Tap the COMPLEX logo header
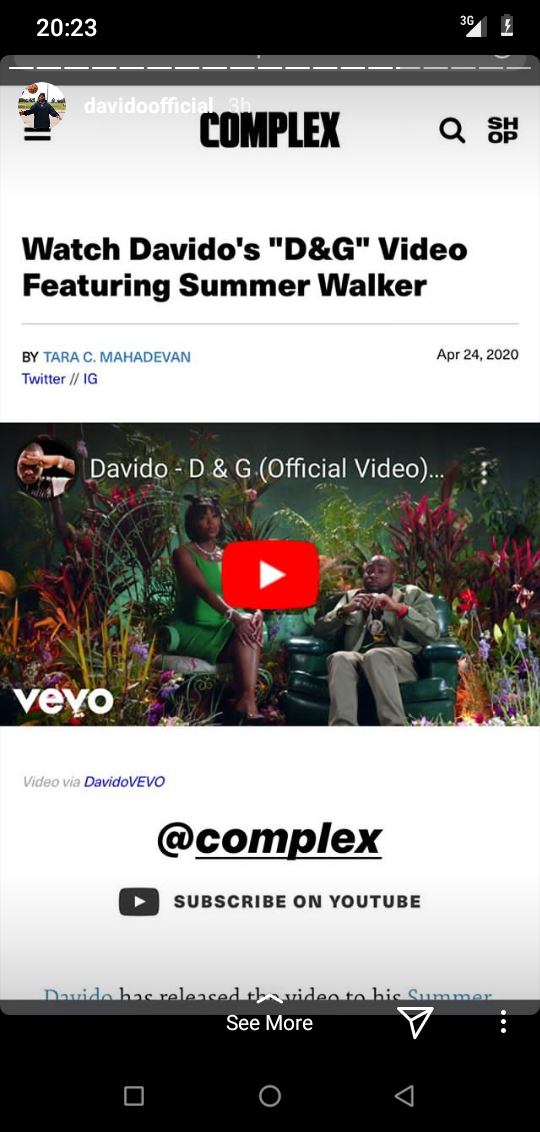540x1132 pixels. [x=269, y=131]
